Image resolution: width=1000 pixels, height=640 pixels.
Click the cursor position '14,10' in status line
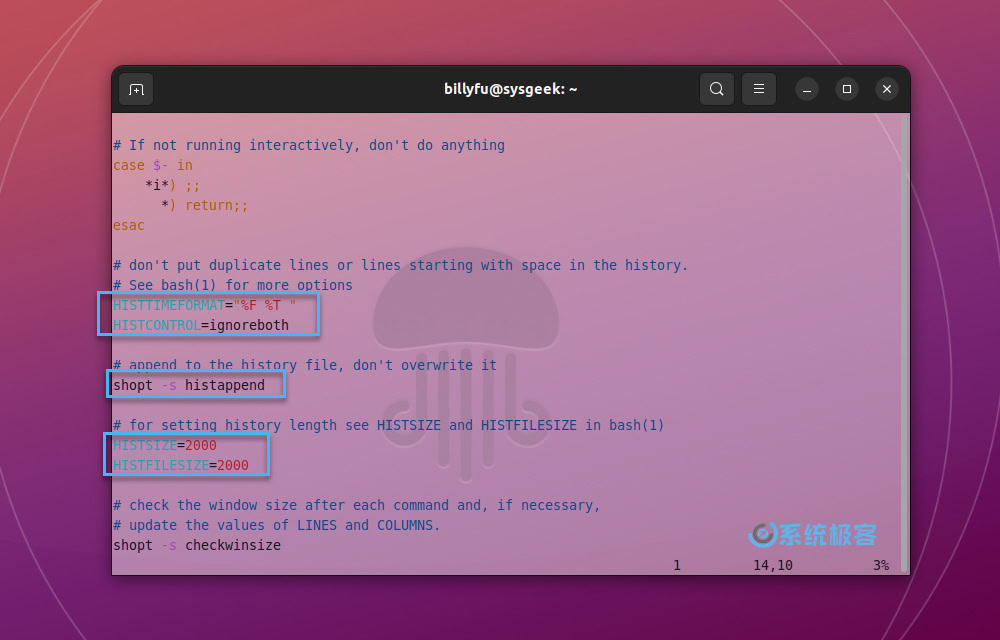click(x=773, y=565)
